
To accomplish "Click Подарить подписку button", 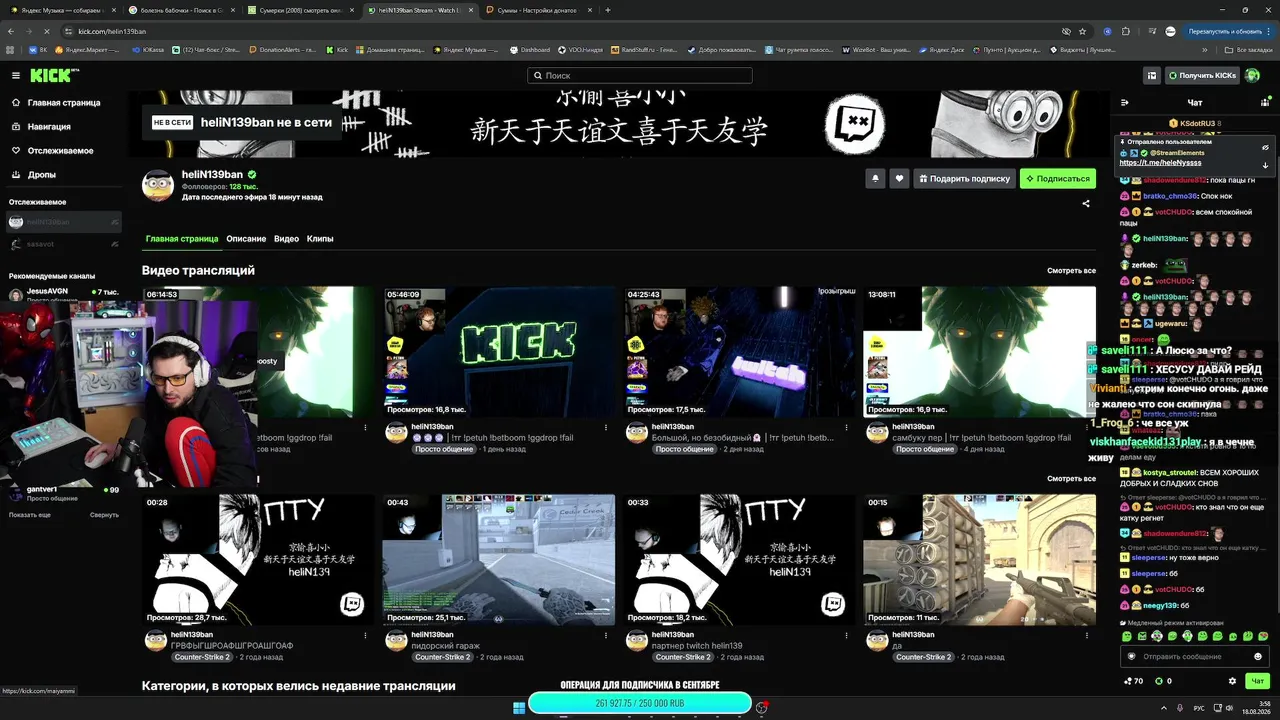I will (x=964, y=179).
